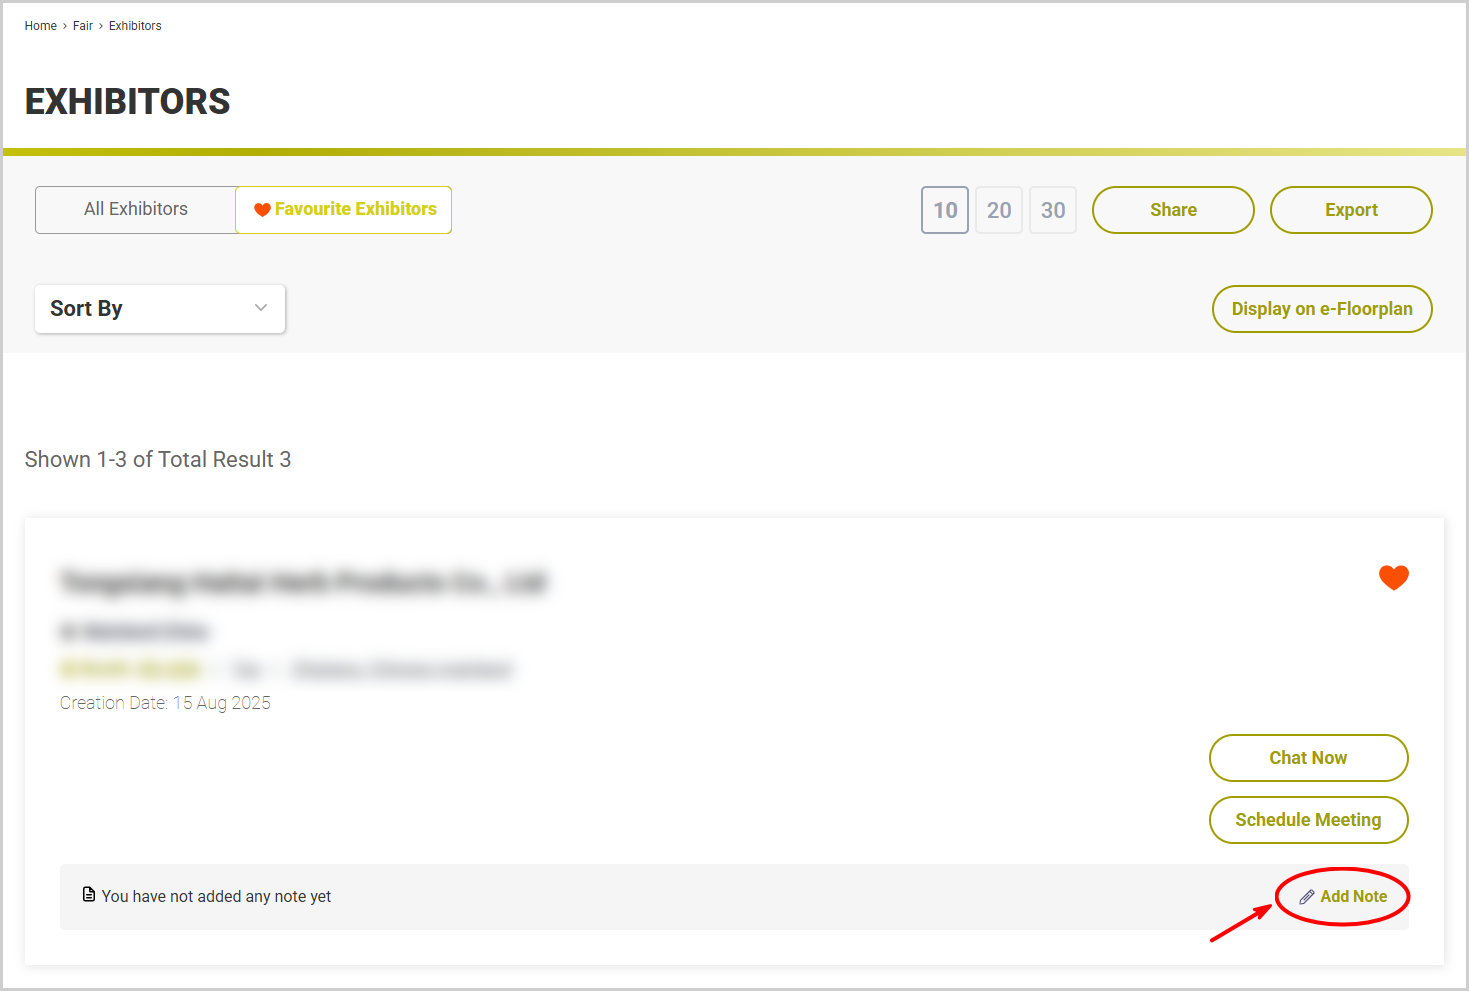The image size is (1469, 991).
Task: Select the Favourite Exhibitors tab
Action: [344, 210]
